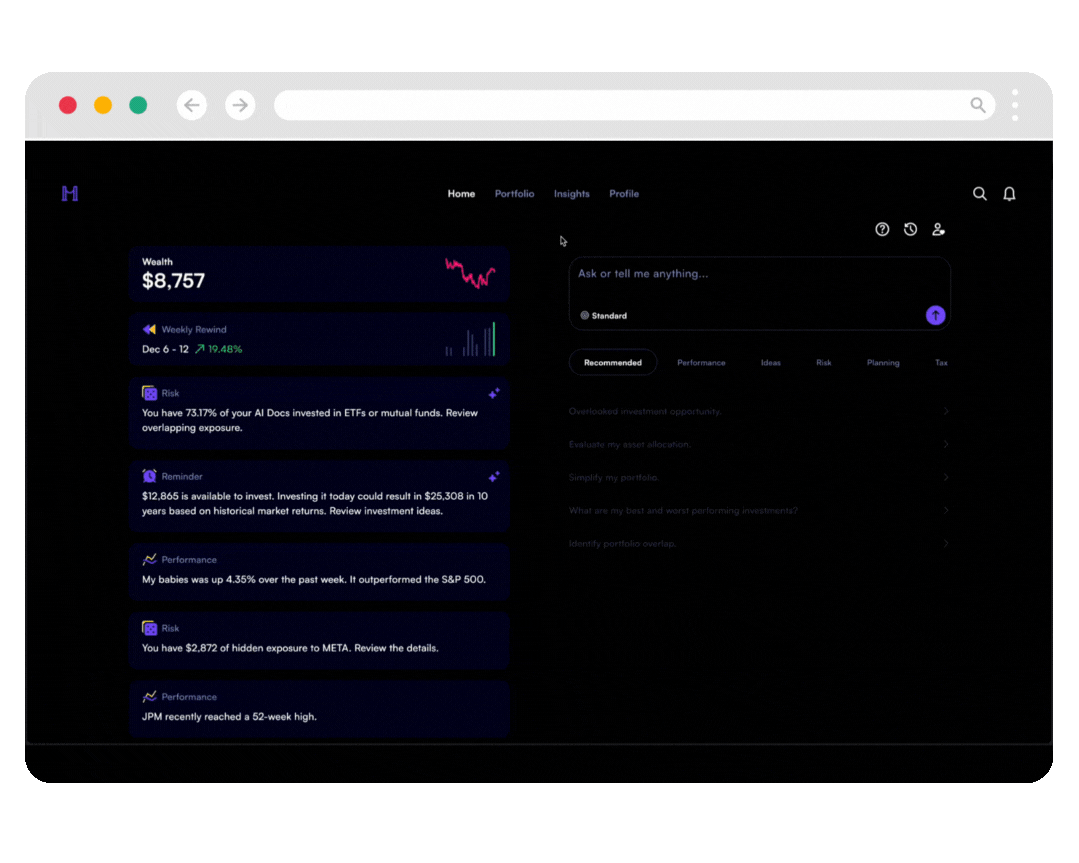Go to Home nav item

pos(461,194)
